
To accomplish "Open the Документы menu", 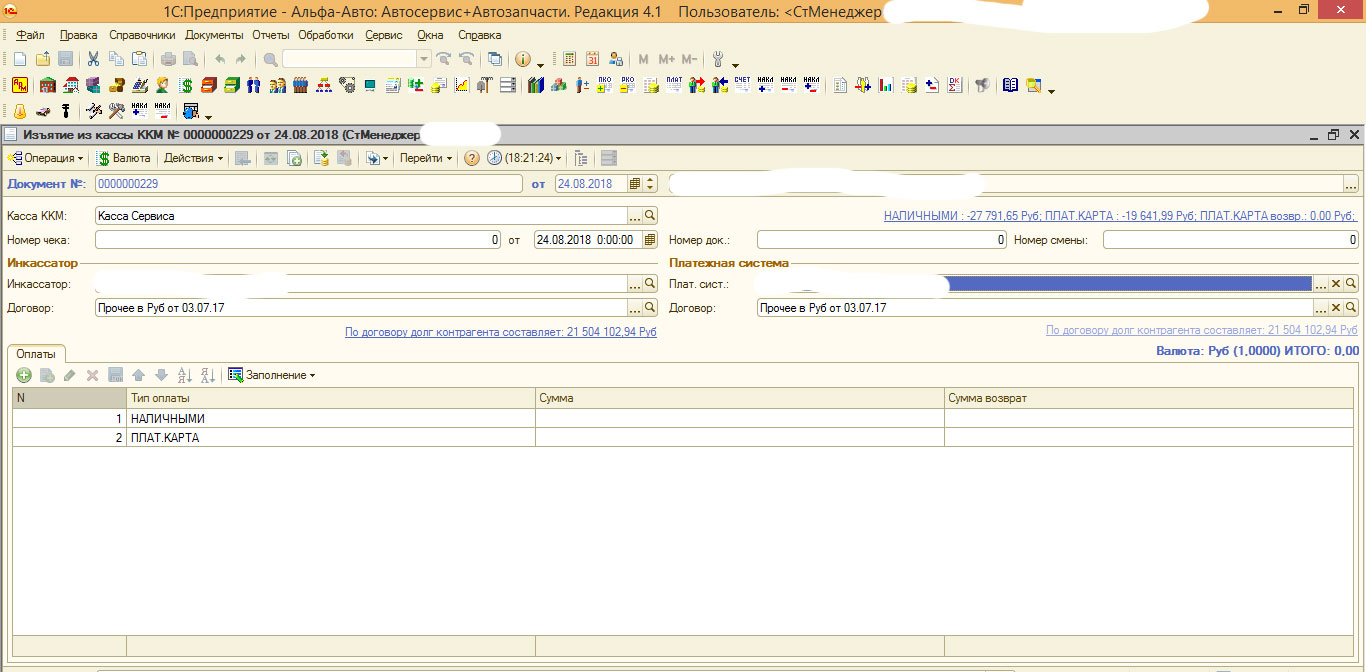I will (x=215, y=35).
